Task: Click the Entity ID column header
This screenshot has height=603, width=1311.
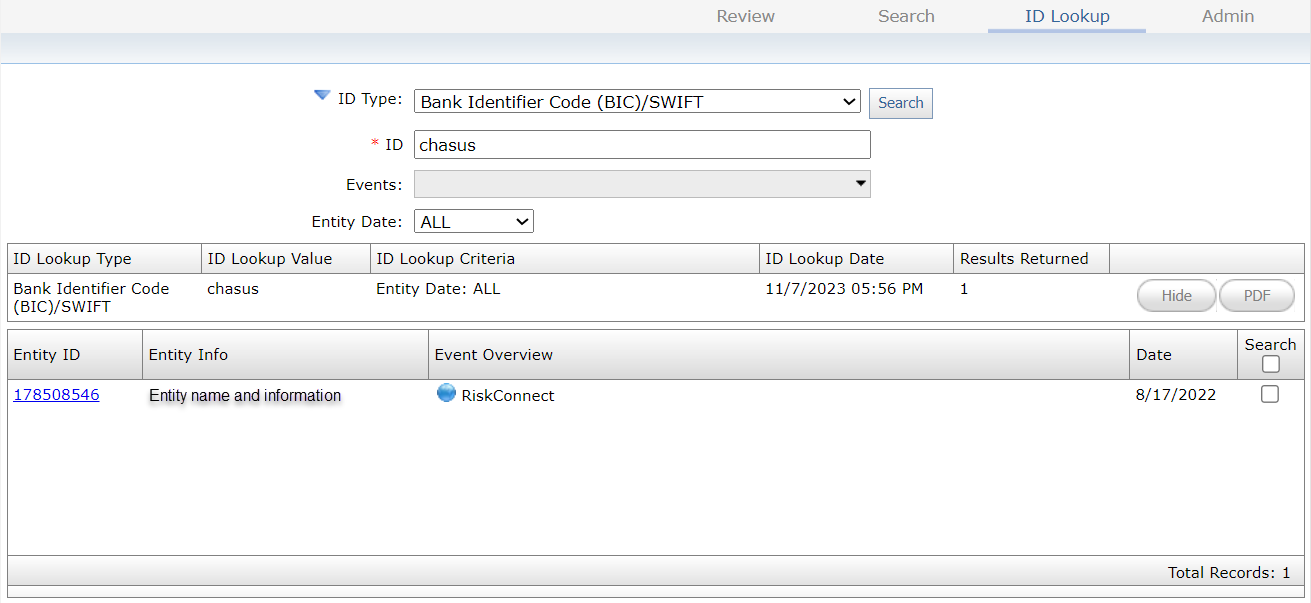Action: [47, 355]
